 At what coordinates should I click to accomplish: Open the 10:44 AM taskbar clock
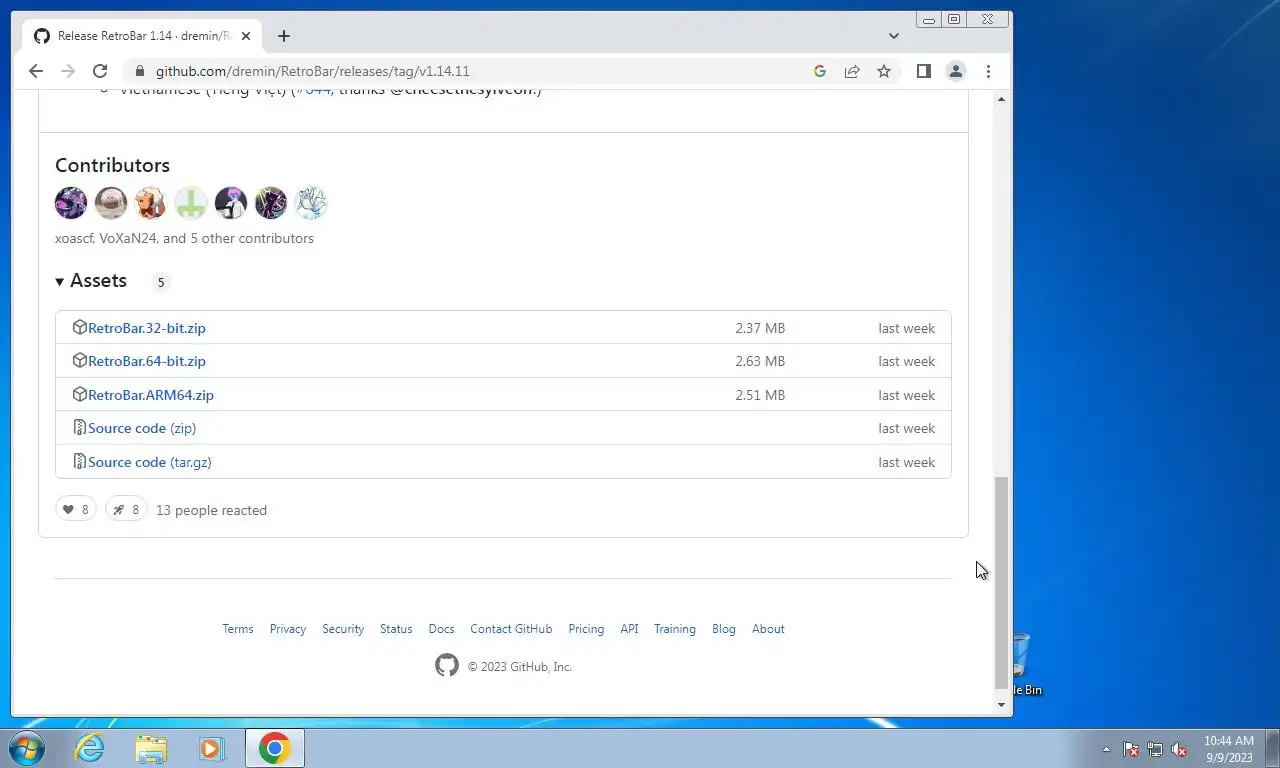coord(1228,749)
